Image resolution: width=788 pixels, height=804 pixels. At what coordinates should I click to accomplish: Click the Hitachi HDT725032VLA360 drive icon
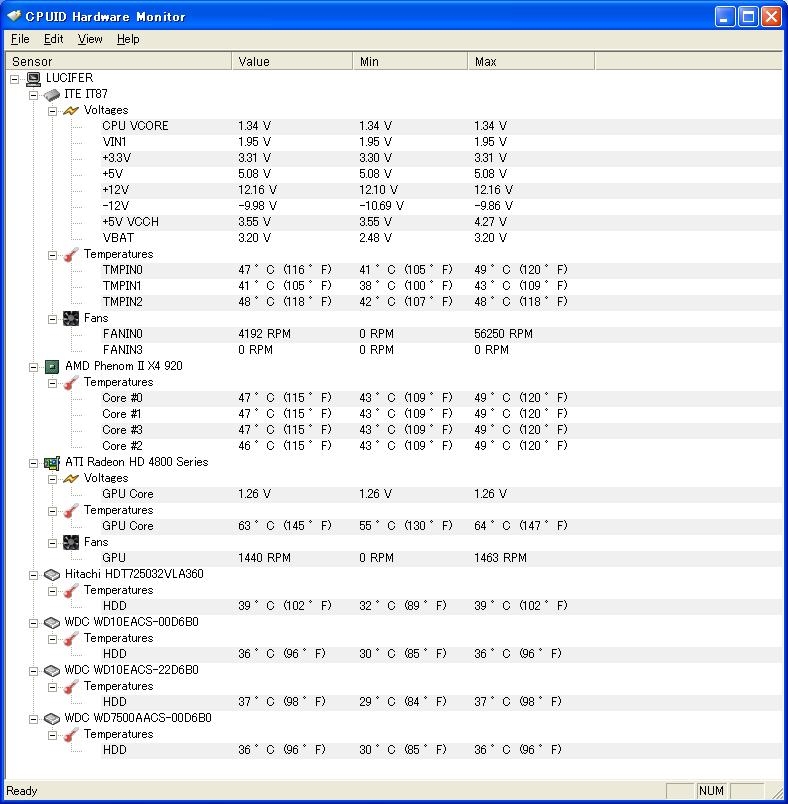(x=52, y=575)
